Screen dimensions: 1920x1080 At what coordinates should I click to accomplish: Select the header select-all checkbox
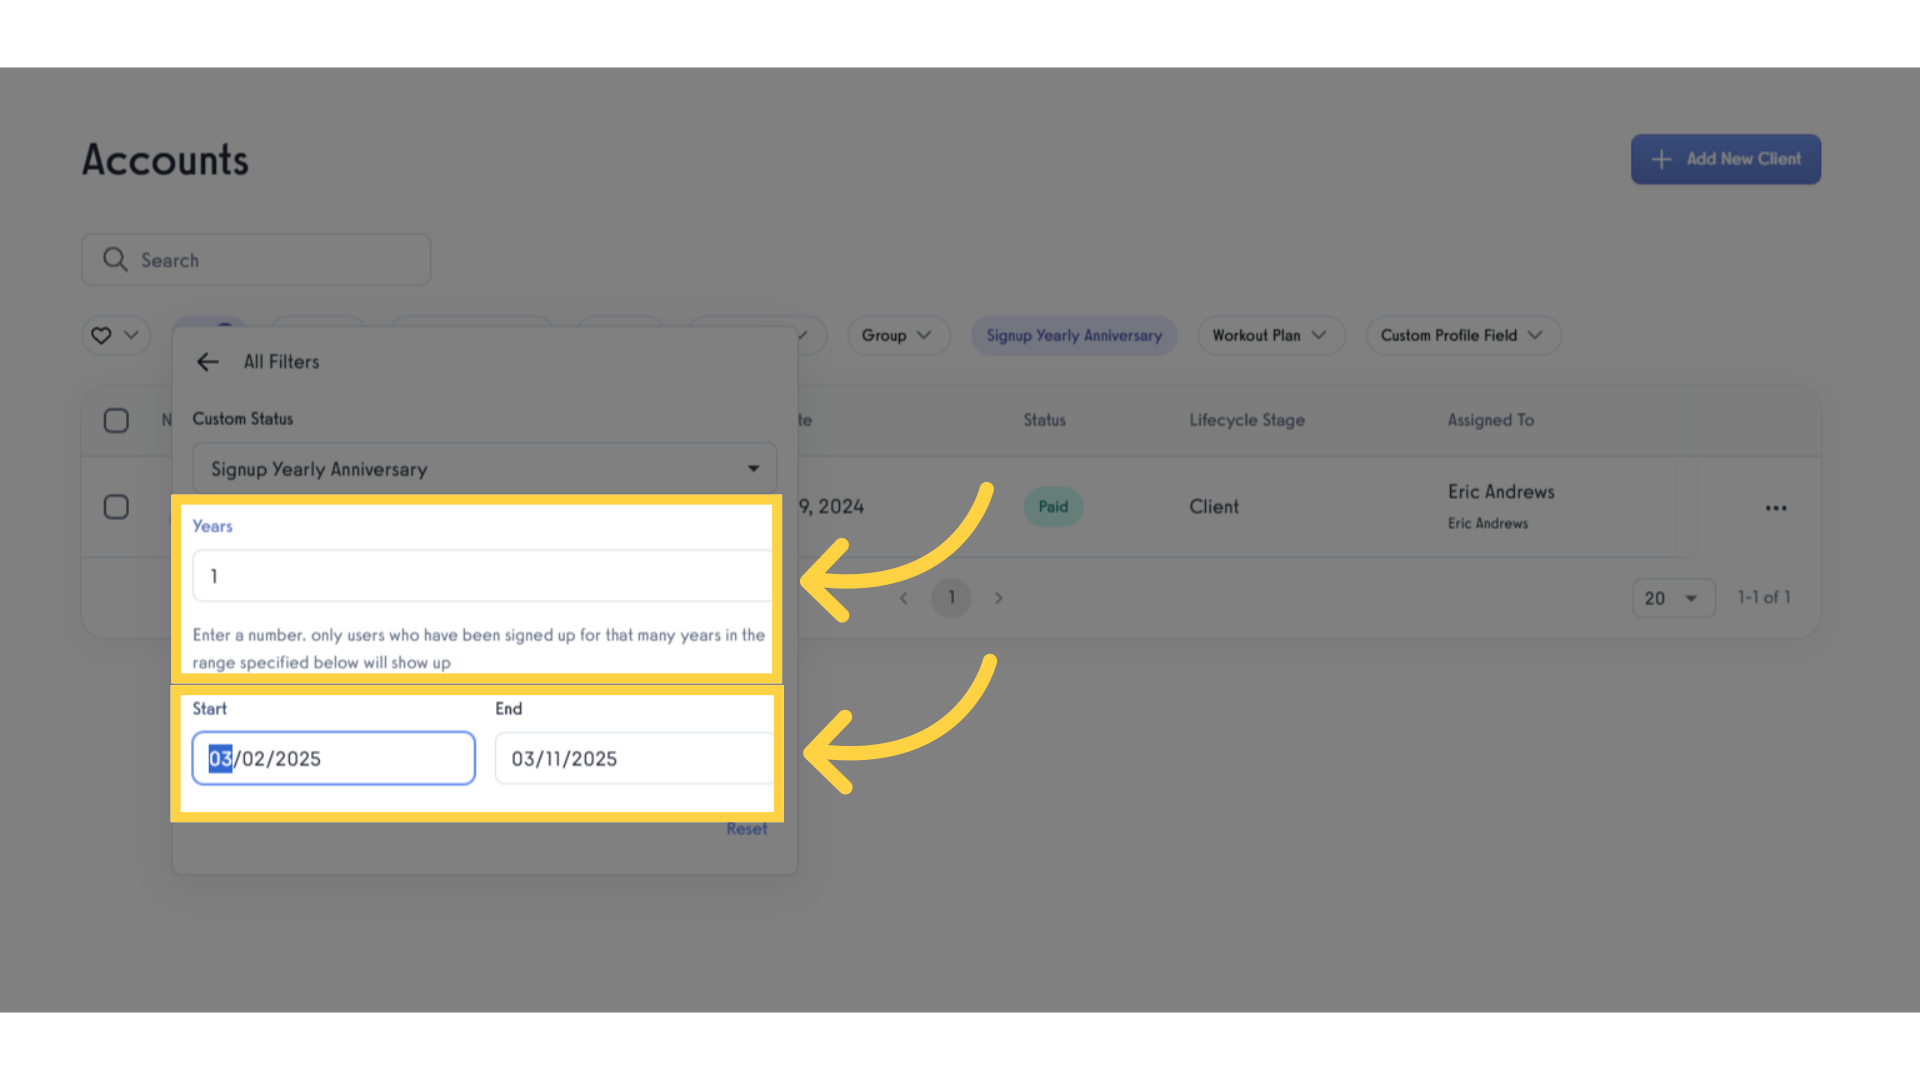(x=116, y=420)
